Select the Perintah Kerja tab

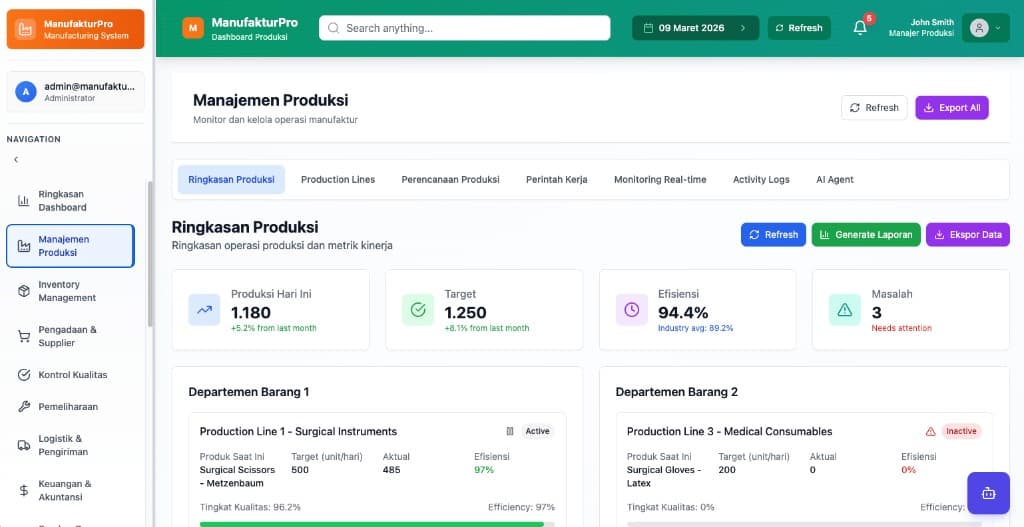556,180
